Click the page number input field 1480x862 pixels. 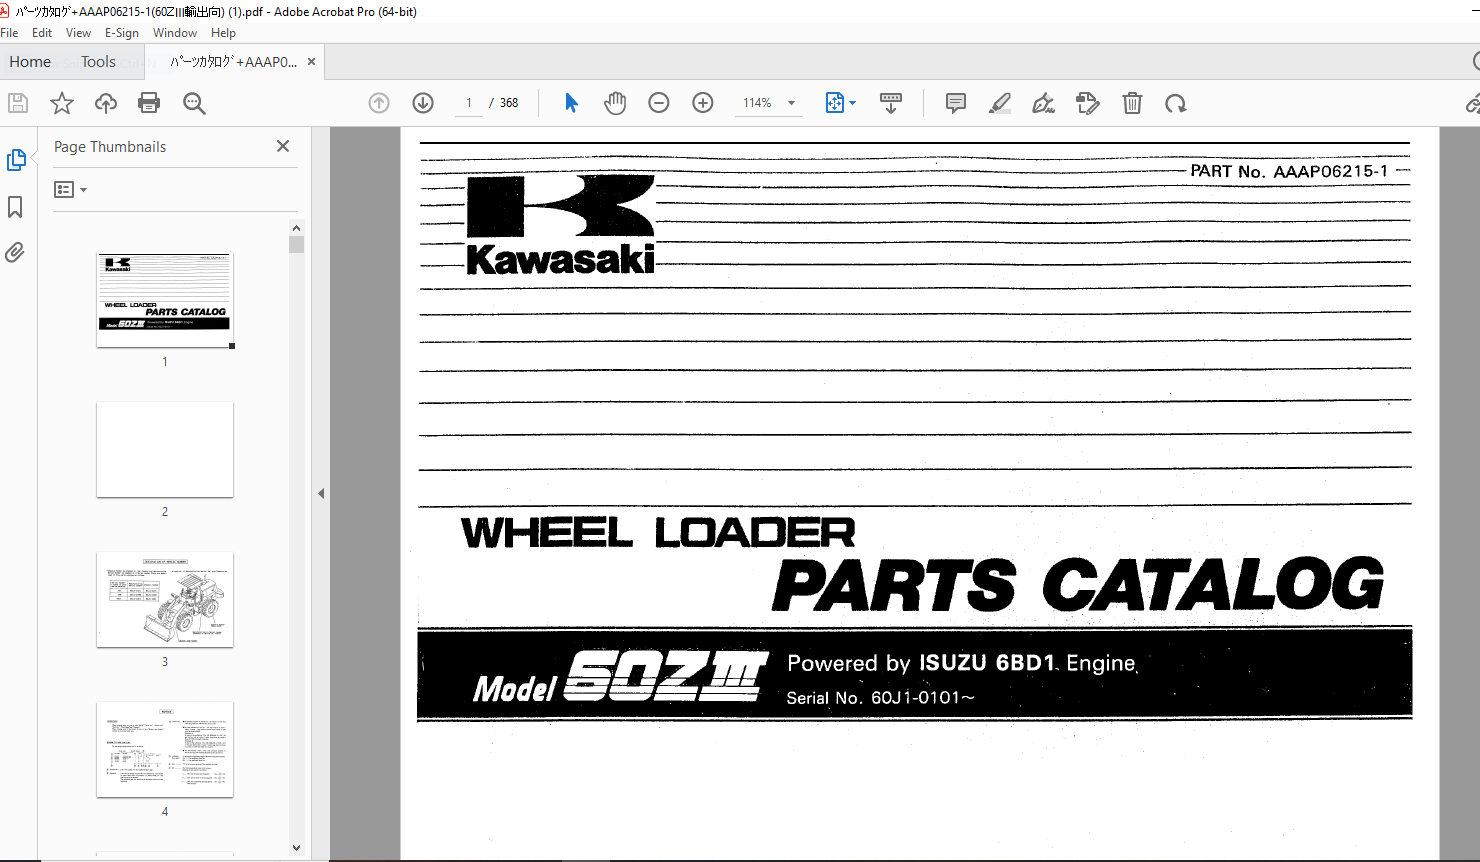point(468,103)
